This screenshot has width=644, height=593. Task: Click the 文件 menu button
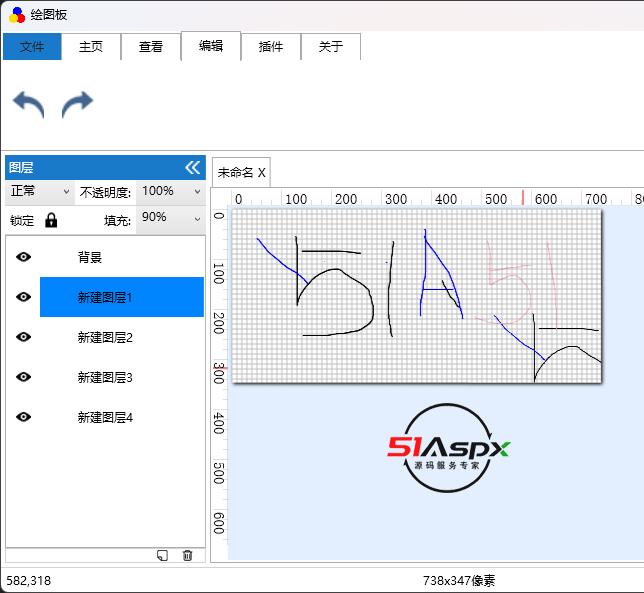tap(32, 46)
